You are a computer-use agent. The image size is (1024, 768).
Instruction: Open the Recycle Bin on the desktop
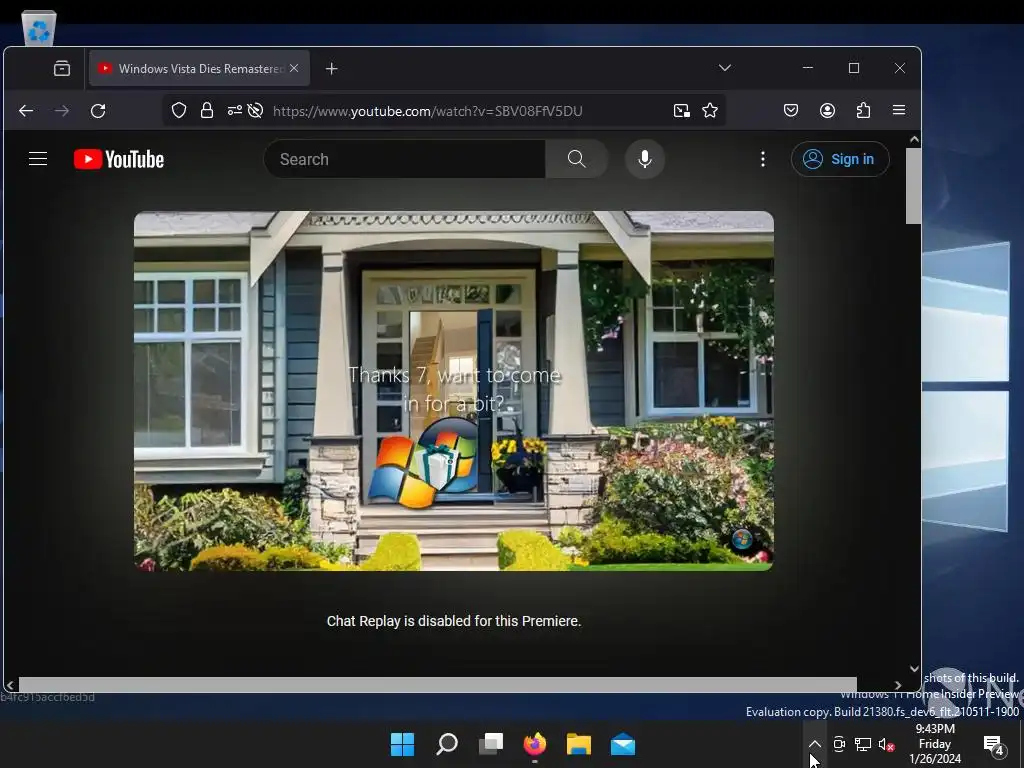39,27
